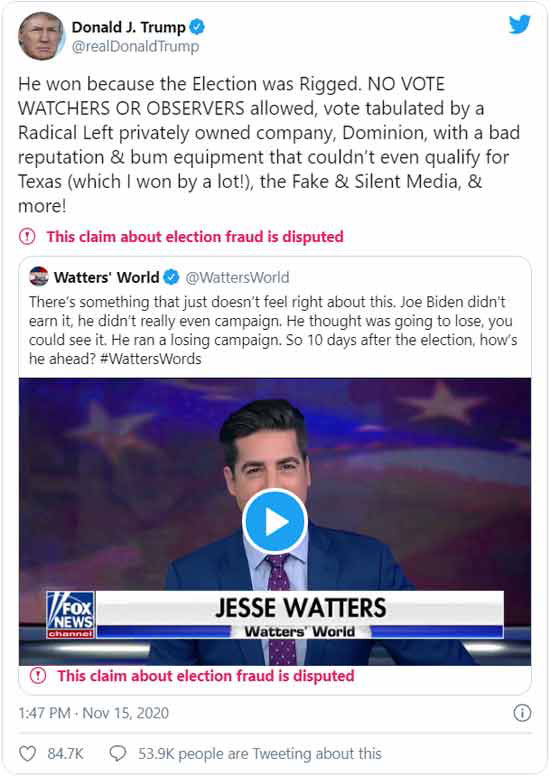Open the #WattersWords hashtag
The height and width of the screenshot is (777, 550).
point(151,359)
